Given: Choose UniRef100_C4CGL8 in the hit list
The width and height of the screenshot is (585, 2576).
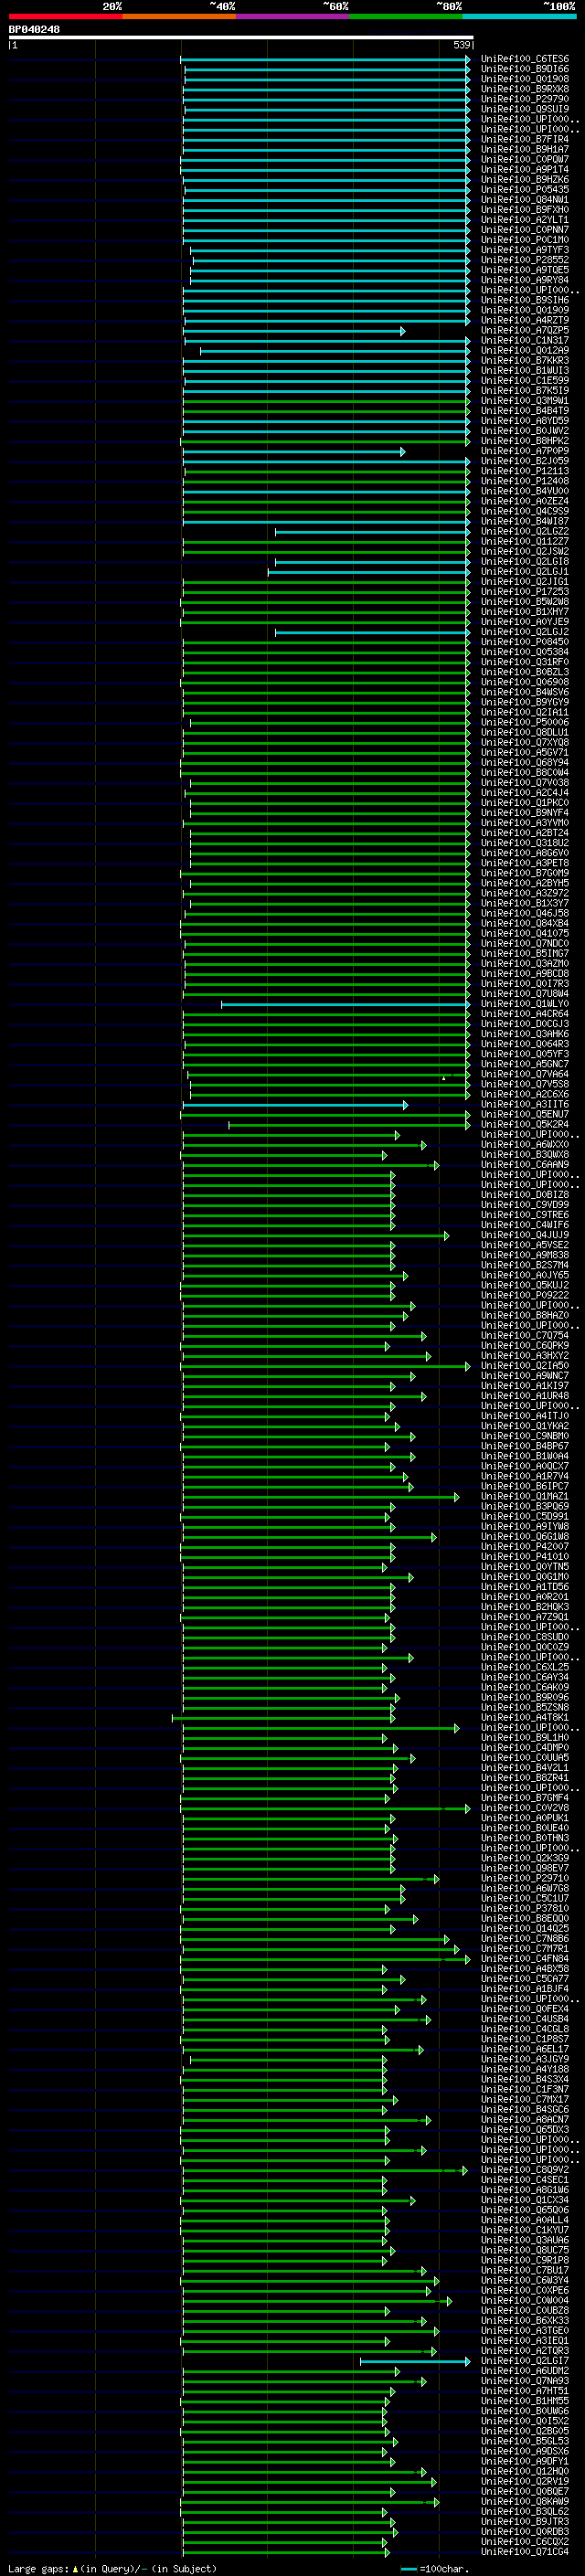Looking at the screenshot, I should (x=525, y=2029).
